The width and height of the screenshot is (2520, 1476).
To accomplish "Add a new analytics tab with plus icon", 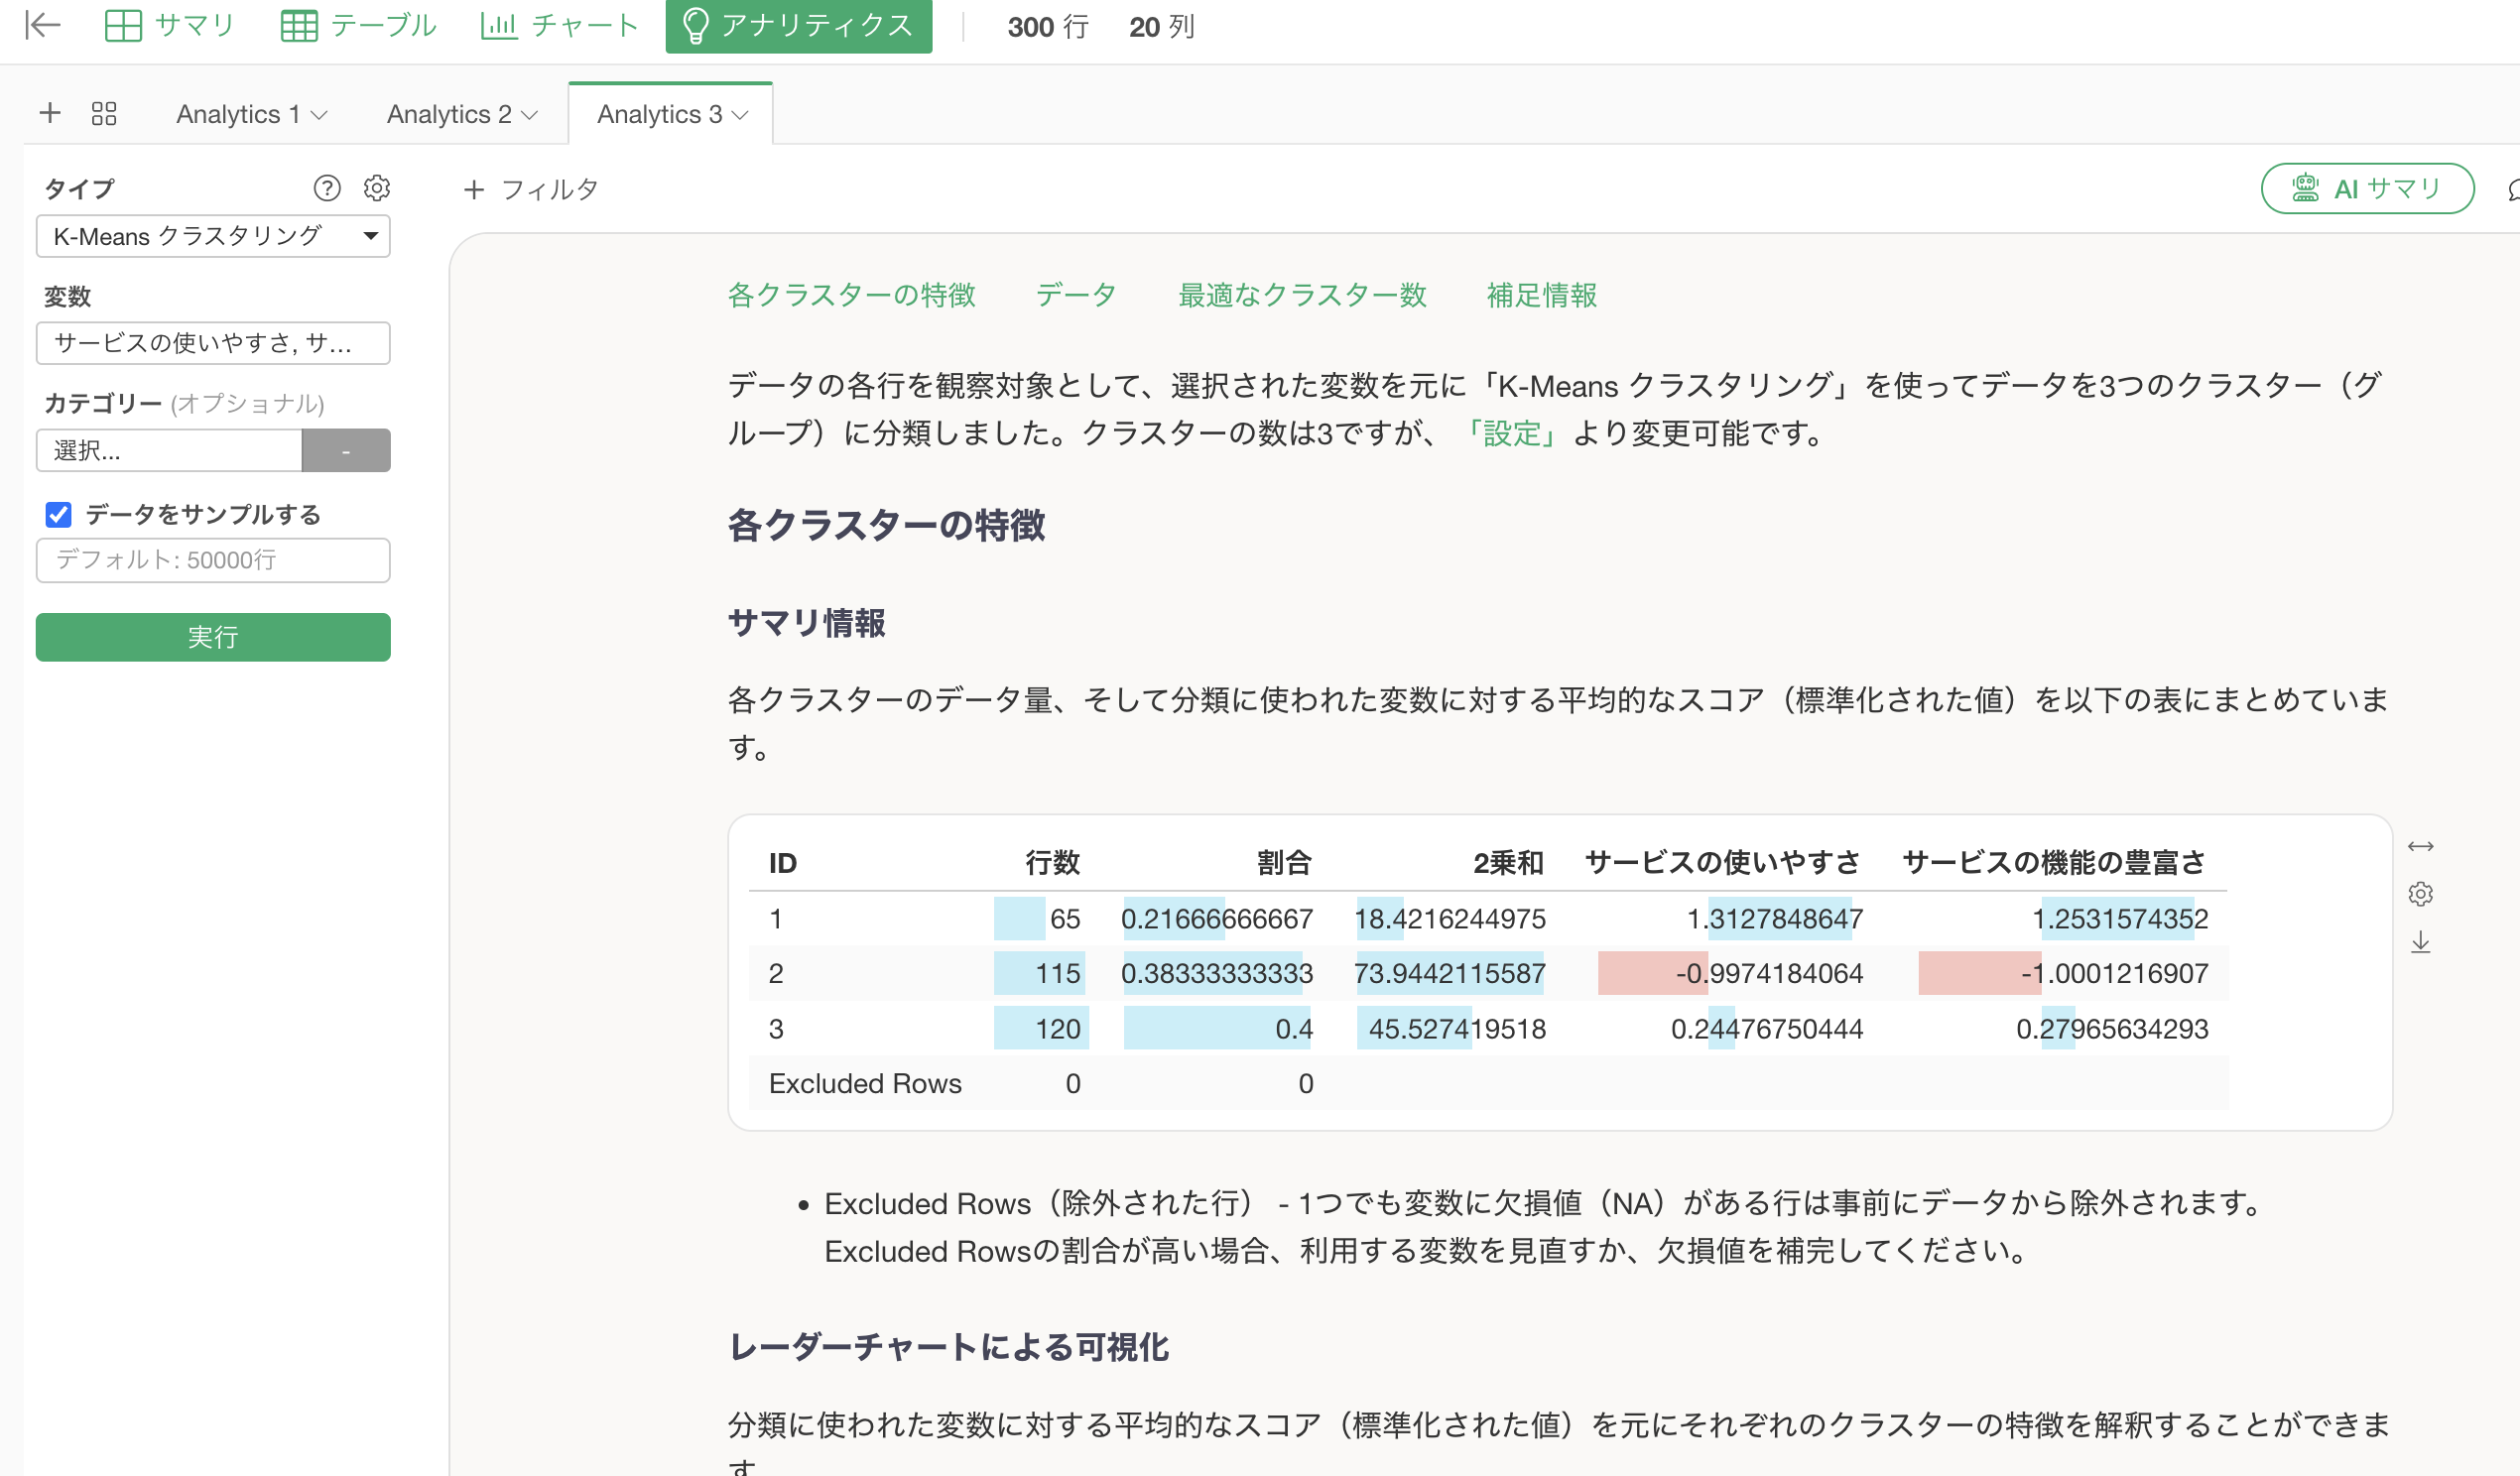I will tap(50, 113).
